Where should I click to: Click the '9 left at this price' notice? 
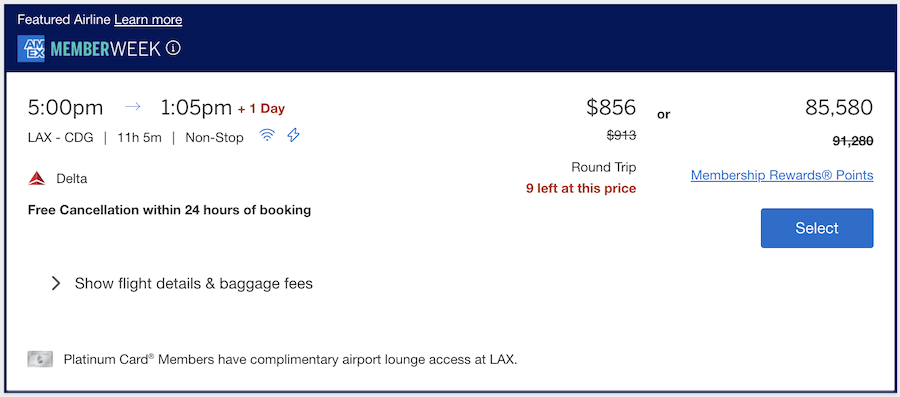[581, 188]
